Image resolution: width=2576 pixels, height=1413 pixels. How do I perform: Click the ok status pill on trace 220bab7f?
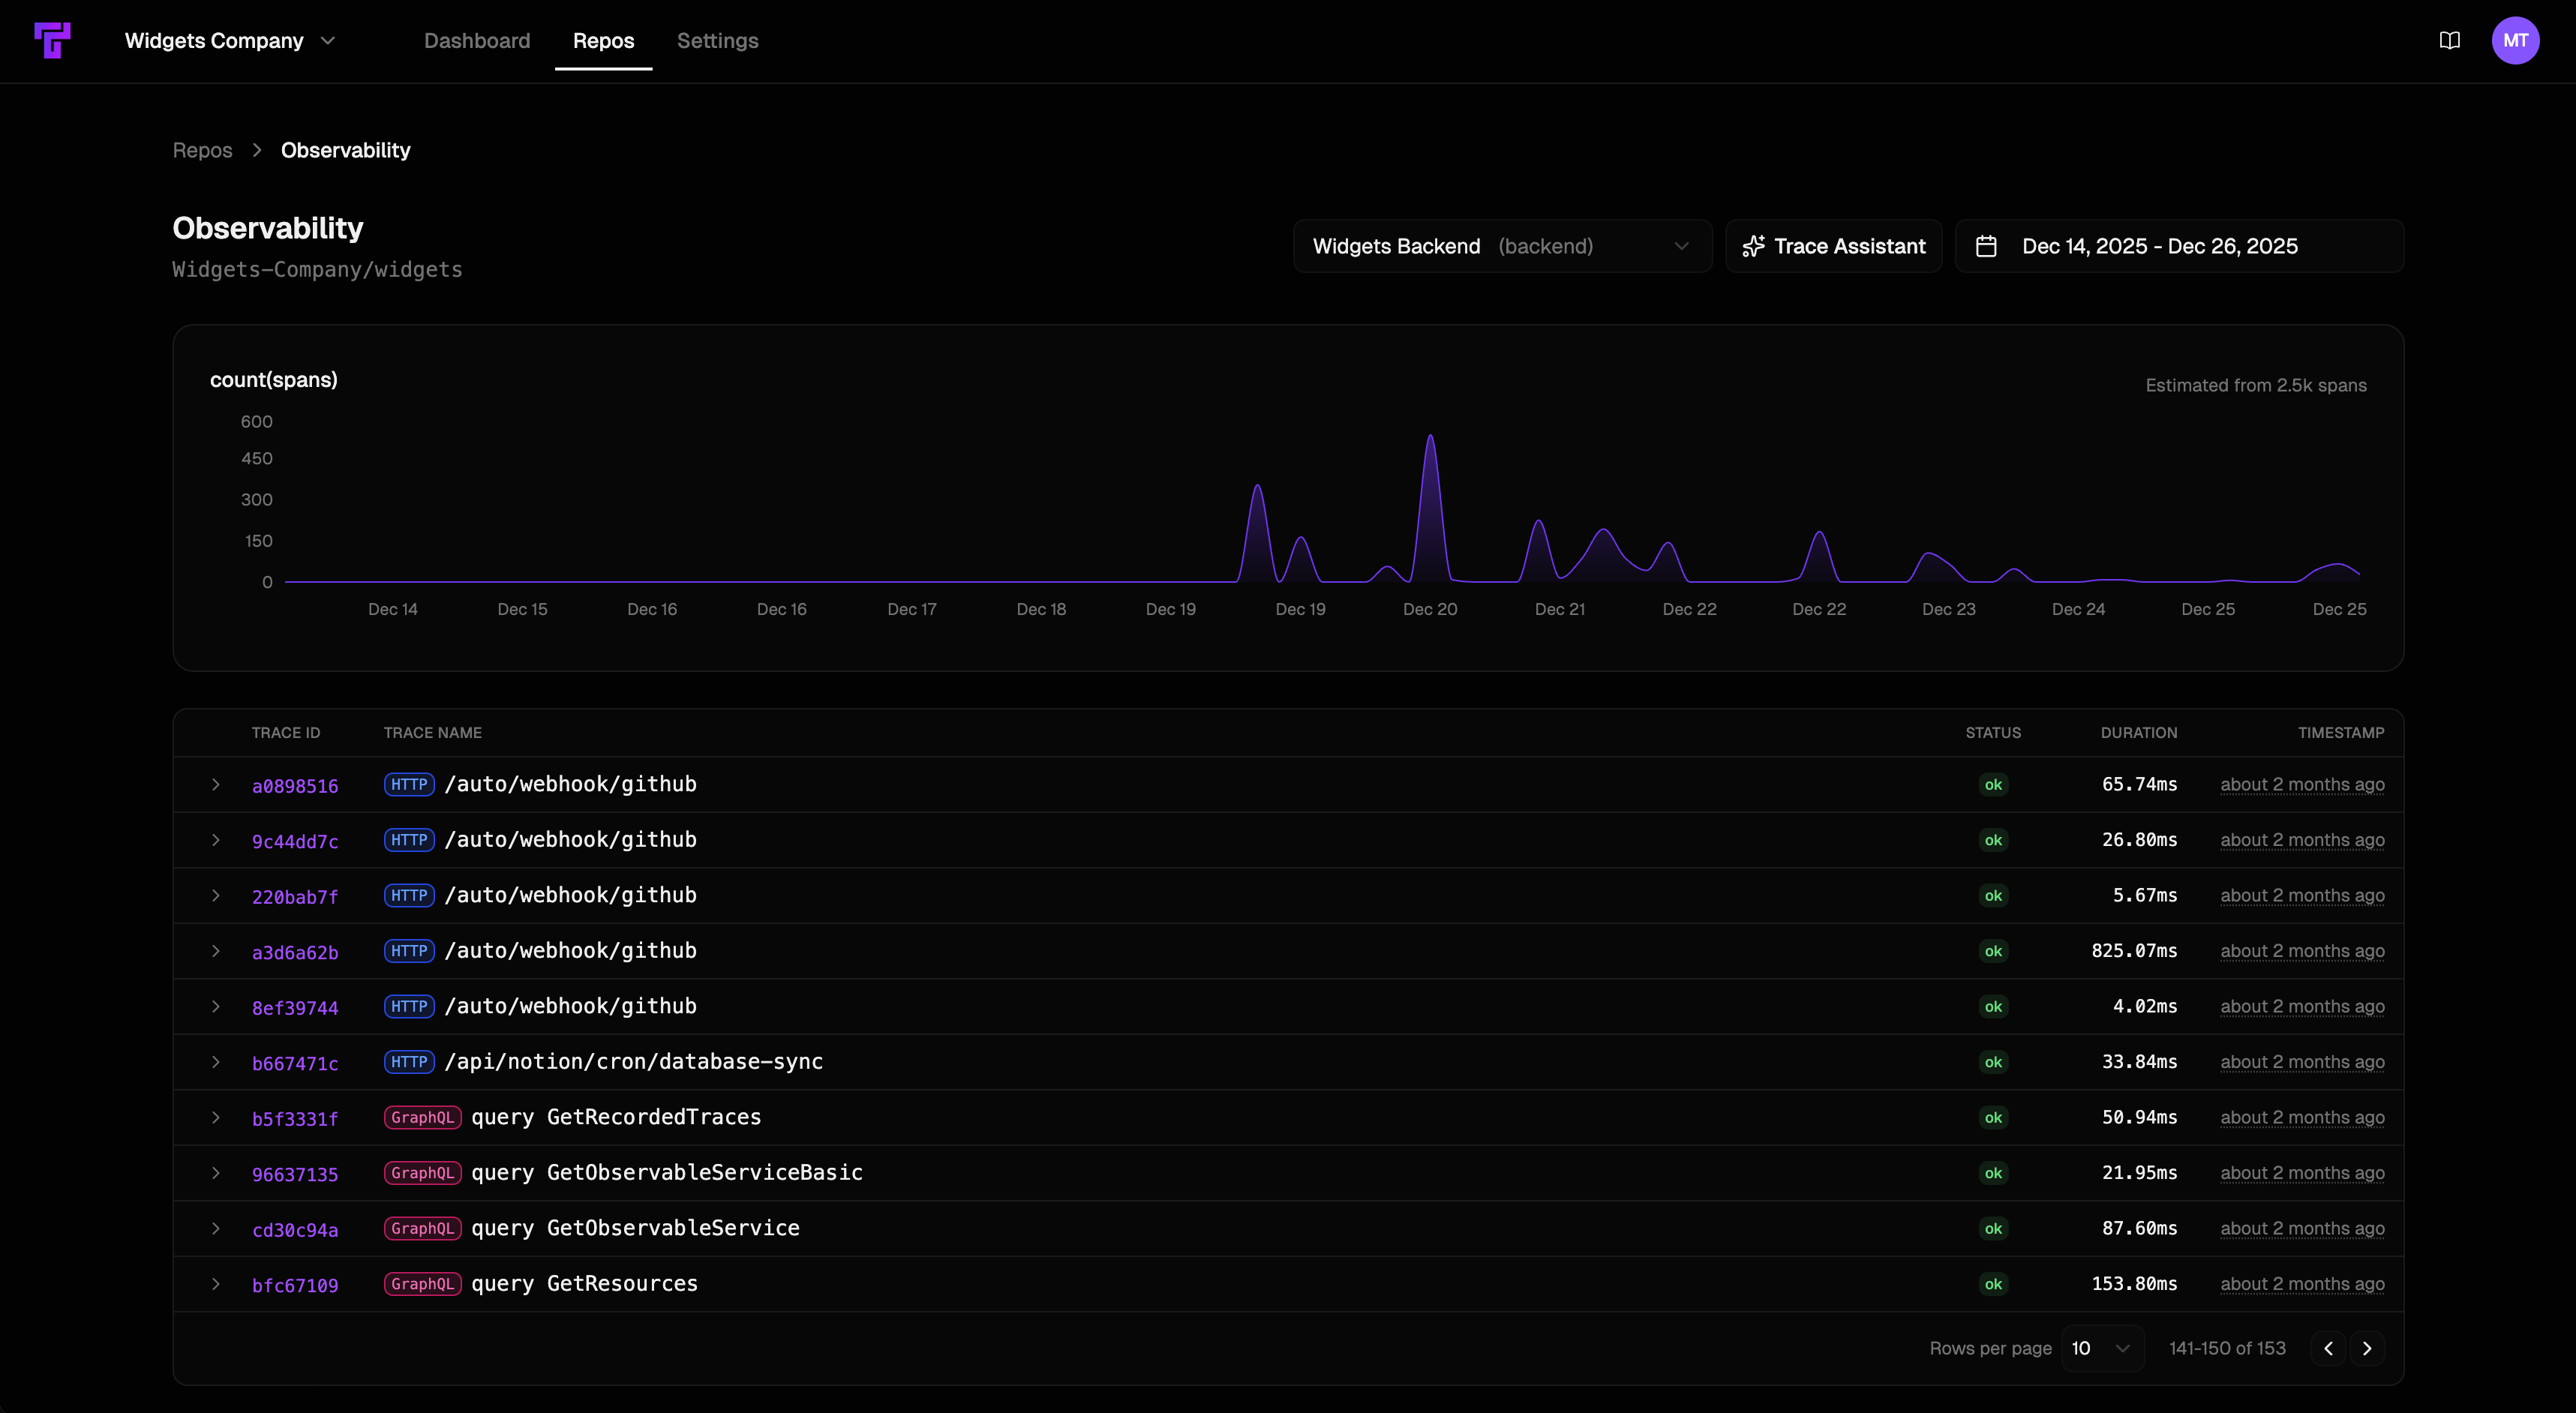(1993, 896)
